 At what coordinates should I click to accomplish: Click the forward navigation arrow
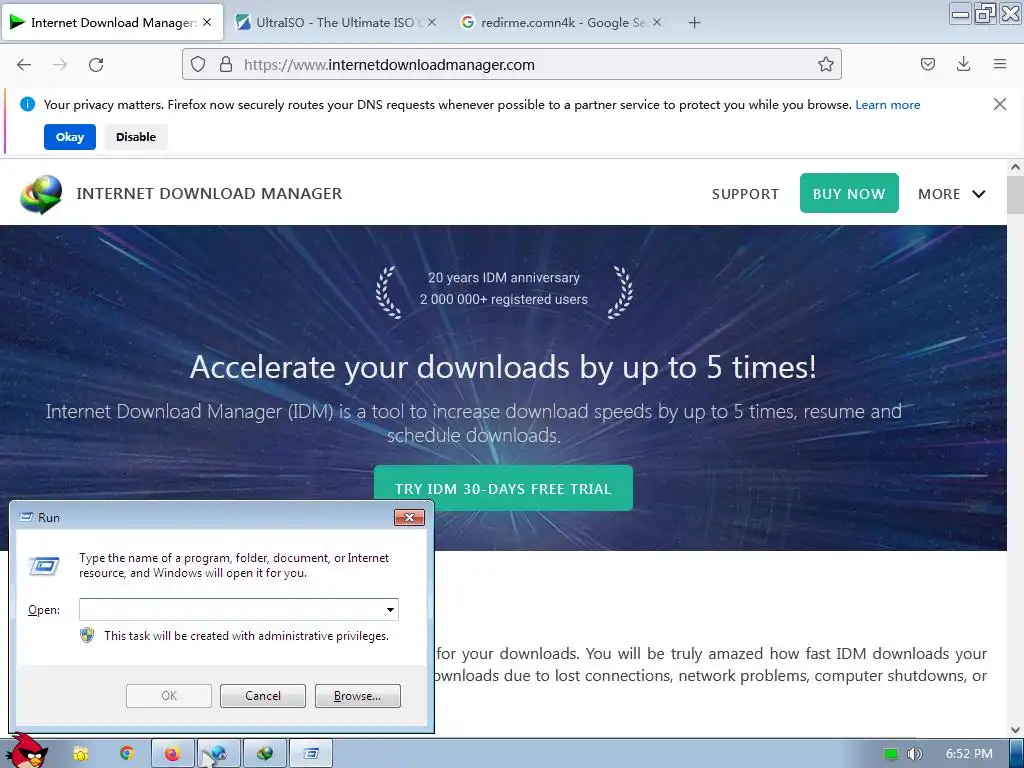pos(60,64)
